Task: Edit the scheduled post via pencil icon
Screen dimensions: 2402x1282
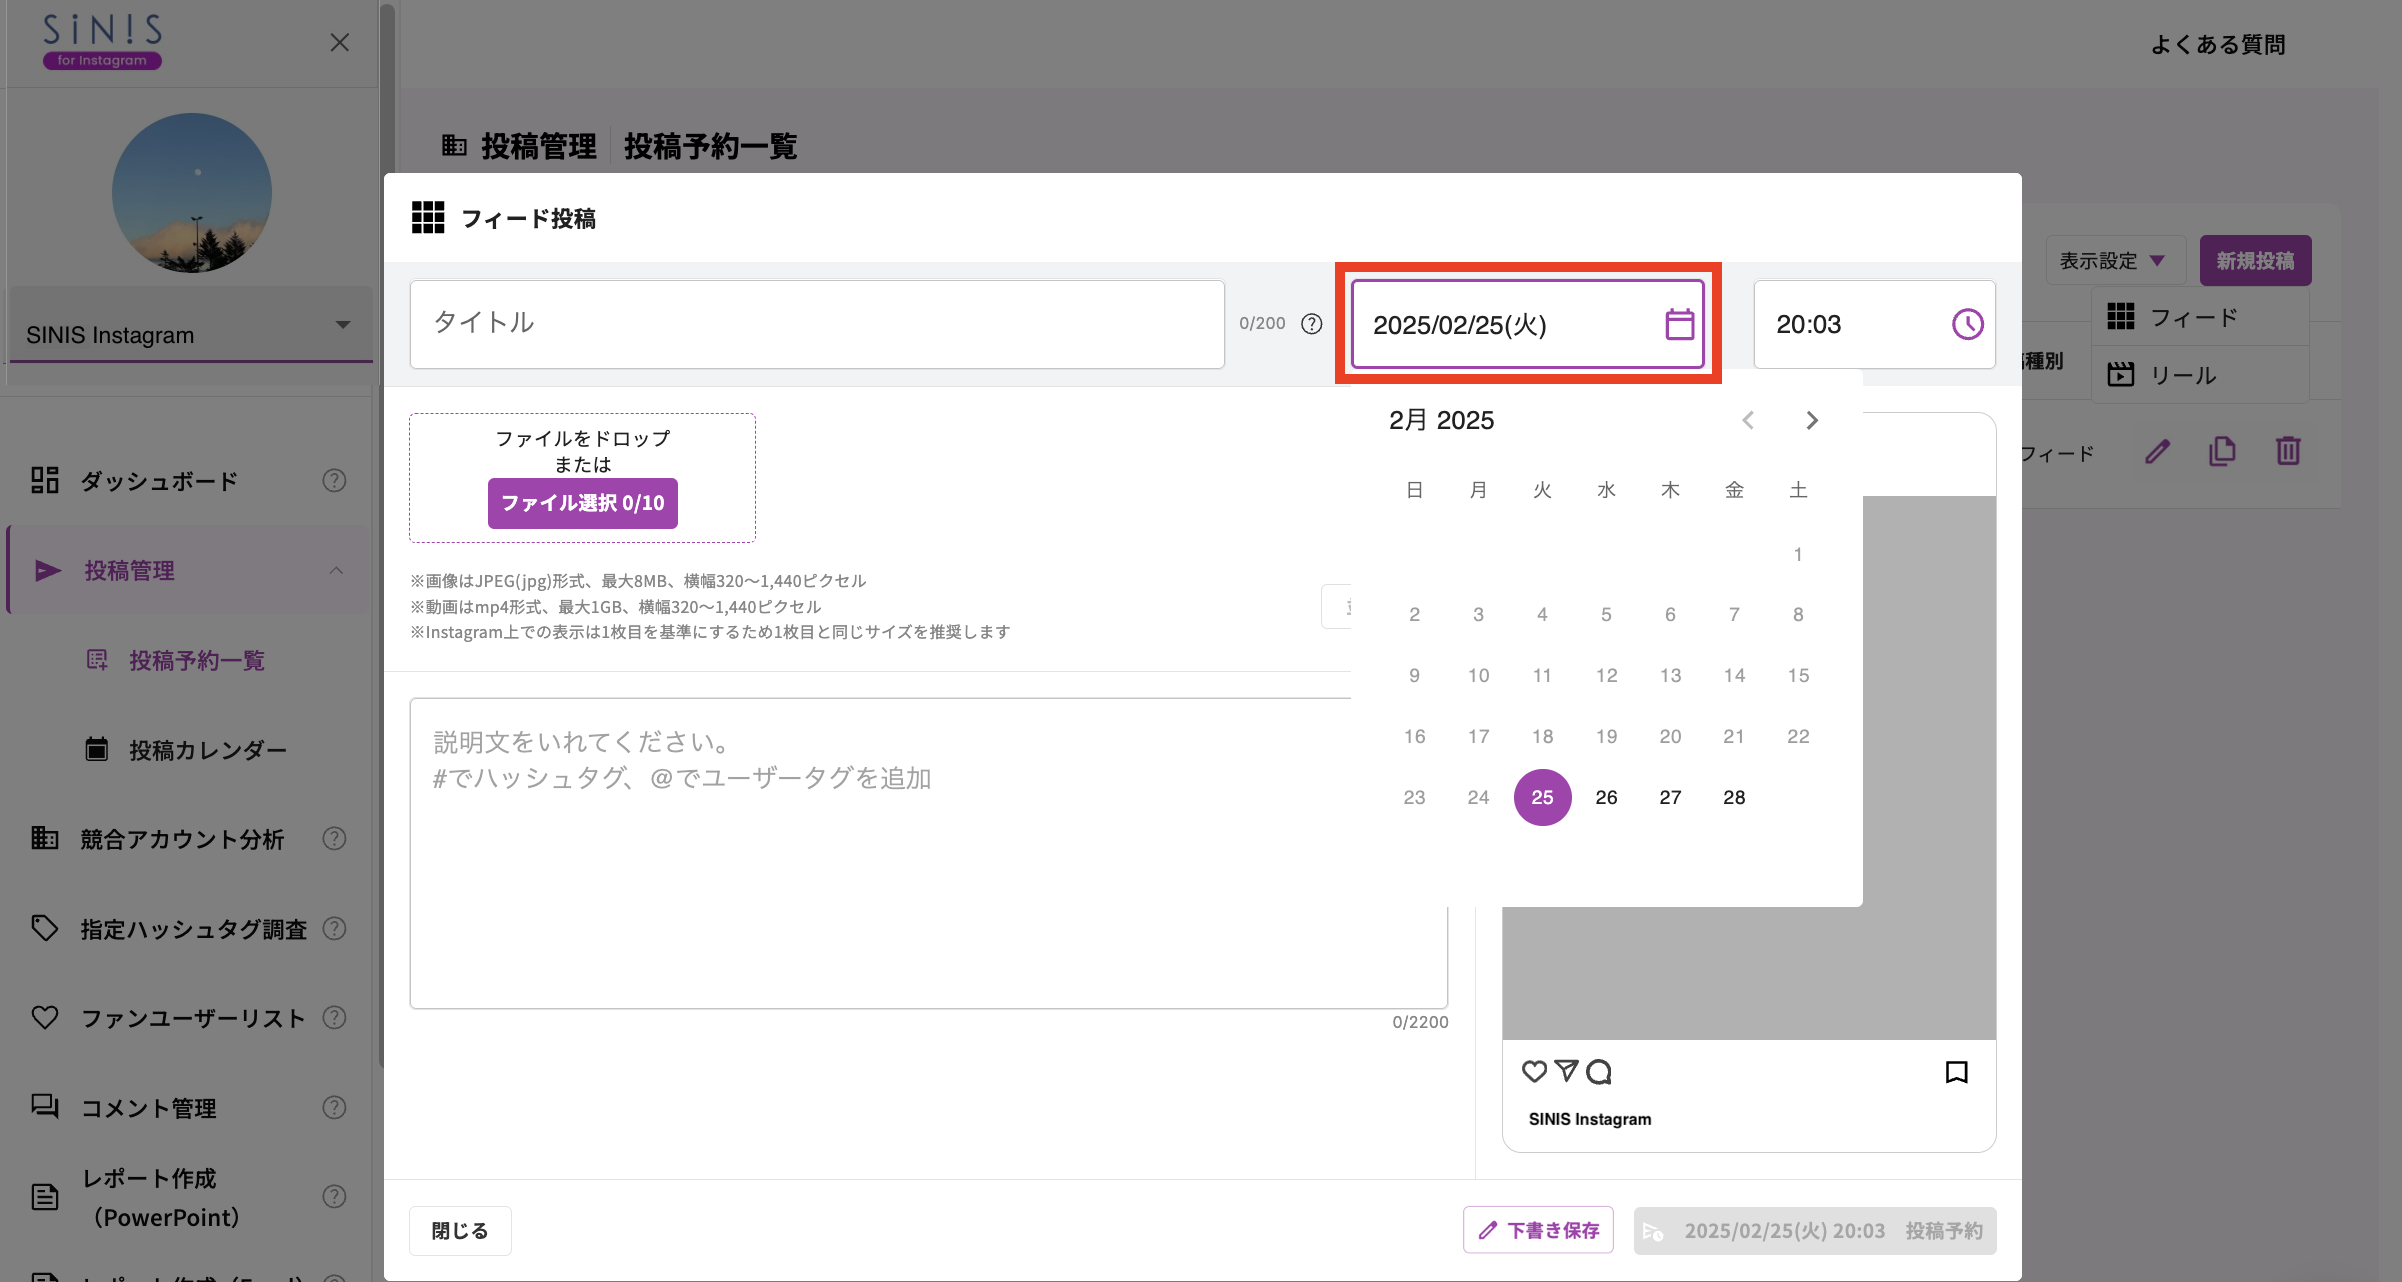Action: tap(2156, 452)
